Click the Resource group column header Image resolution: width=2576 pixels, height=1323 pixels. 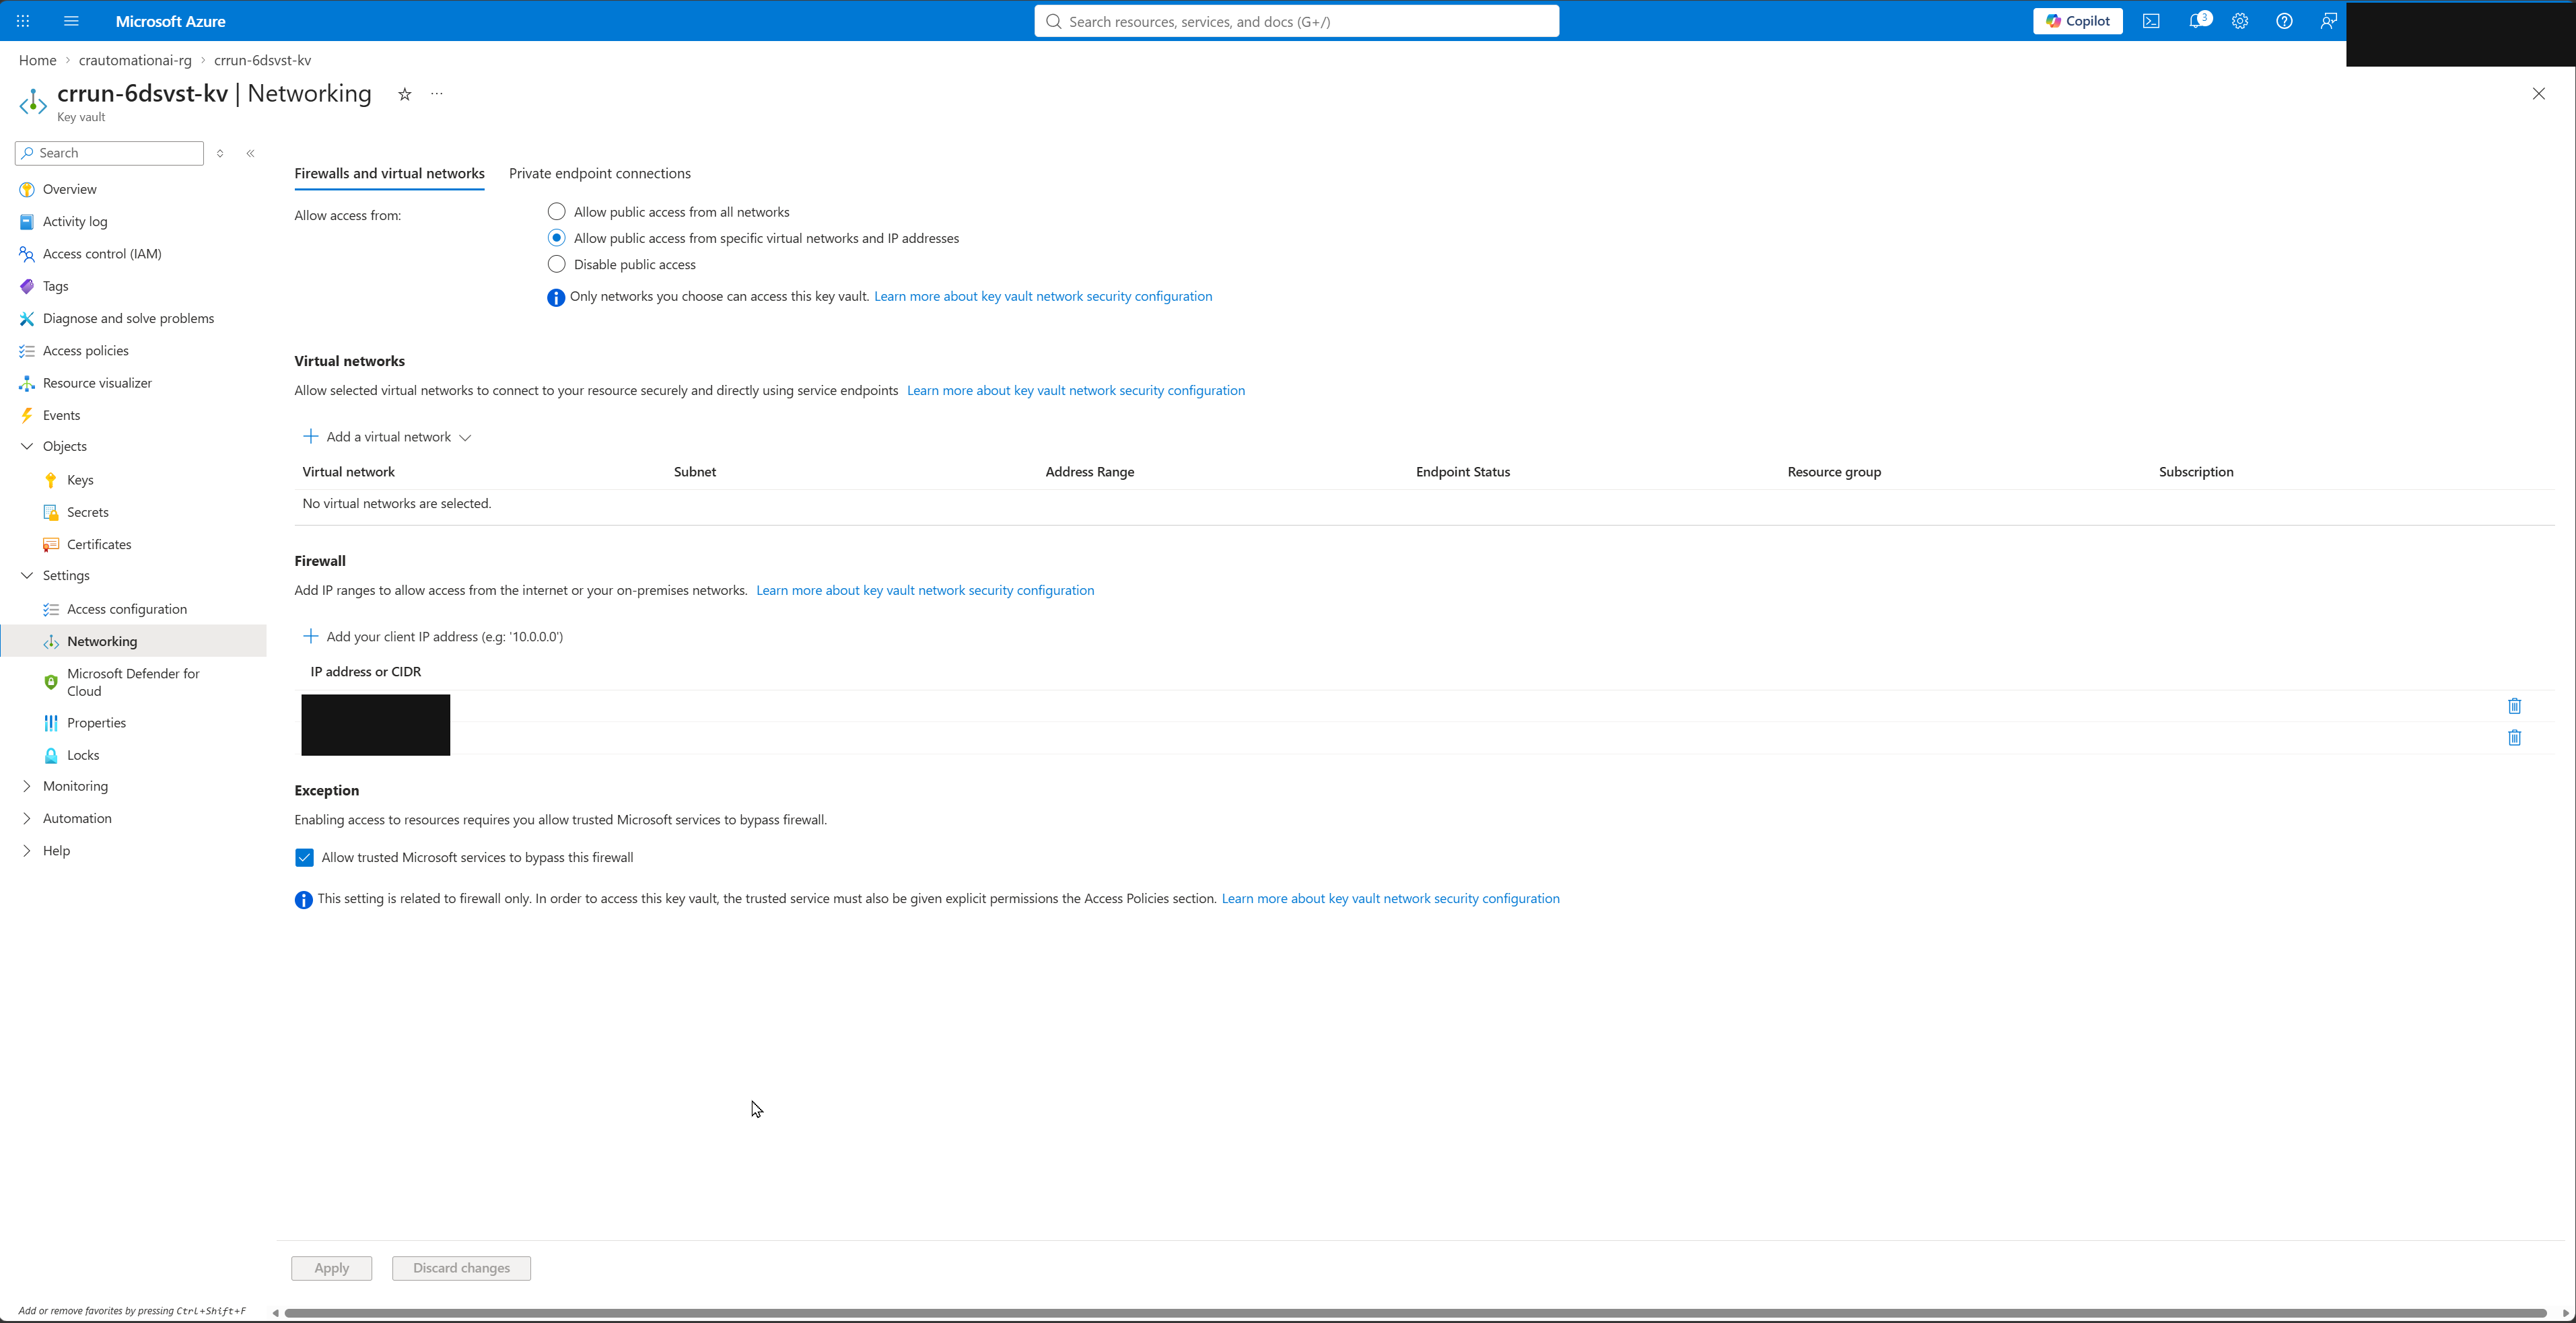[x=1834, y=472]
